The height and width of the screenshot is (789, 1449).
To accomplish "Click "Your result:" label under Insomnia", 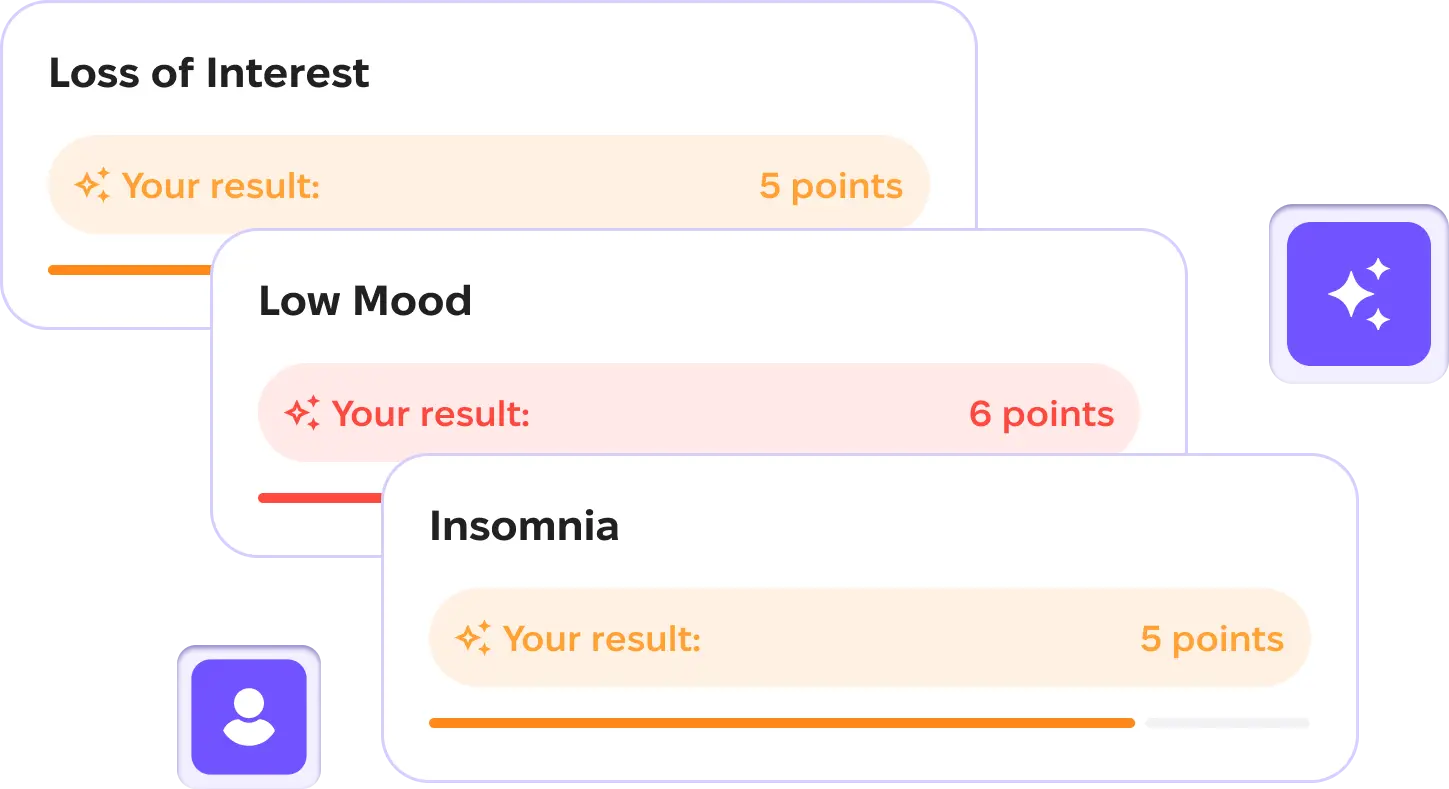I will pyautogui.click(x=602, y=638).
